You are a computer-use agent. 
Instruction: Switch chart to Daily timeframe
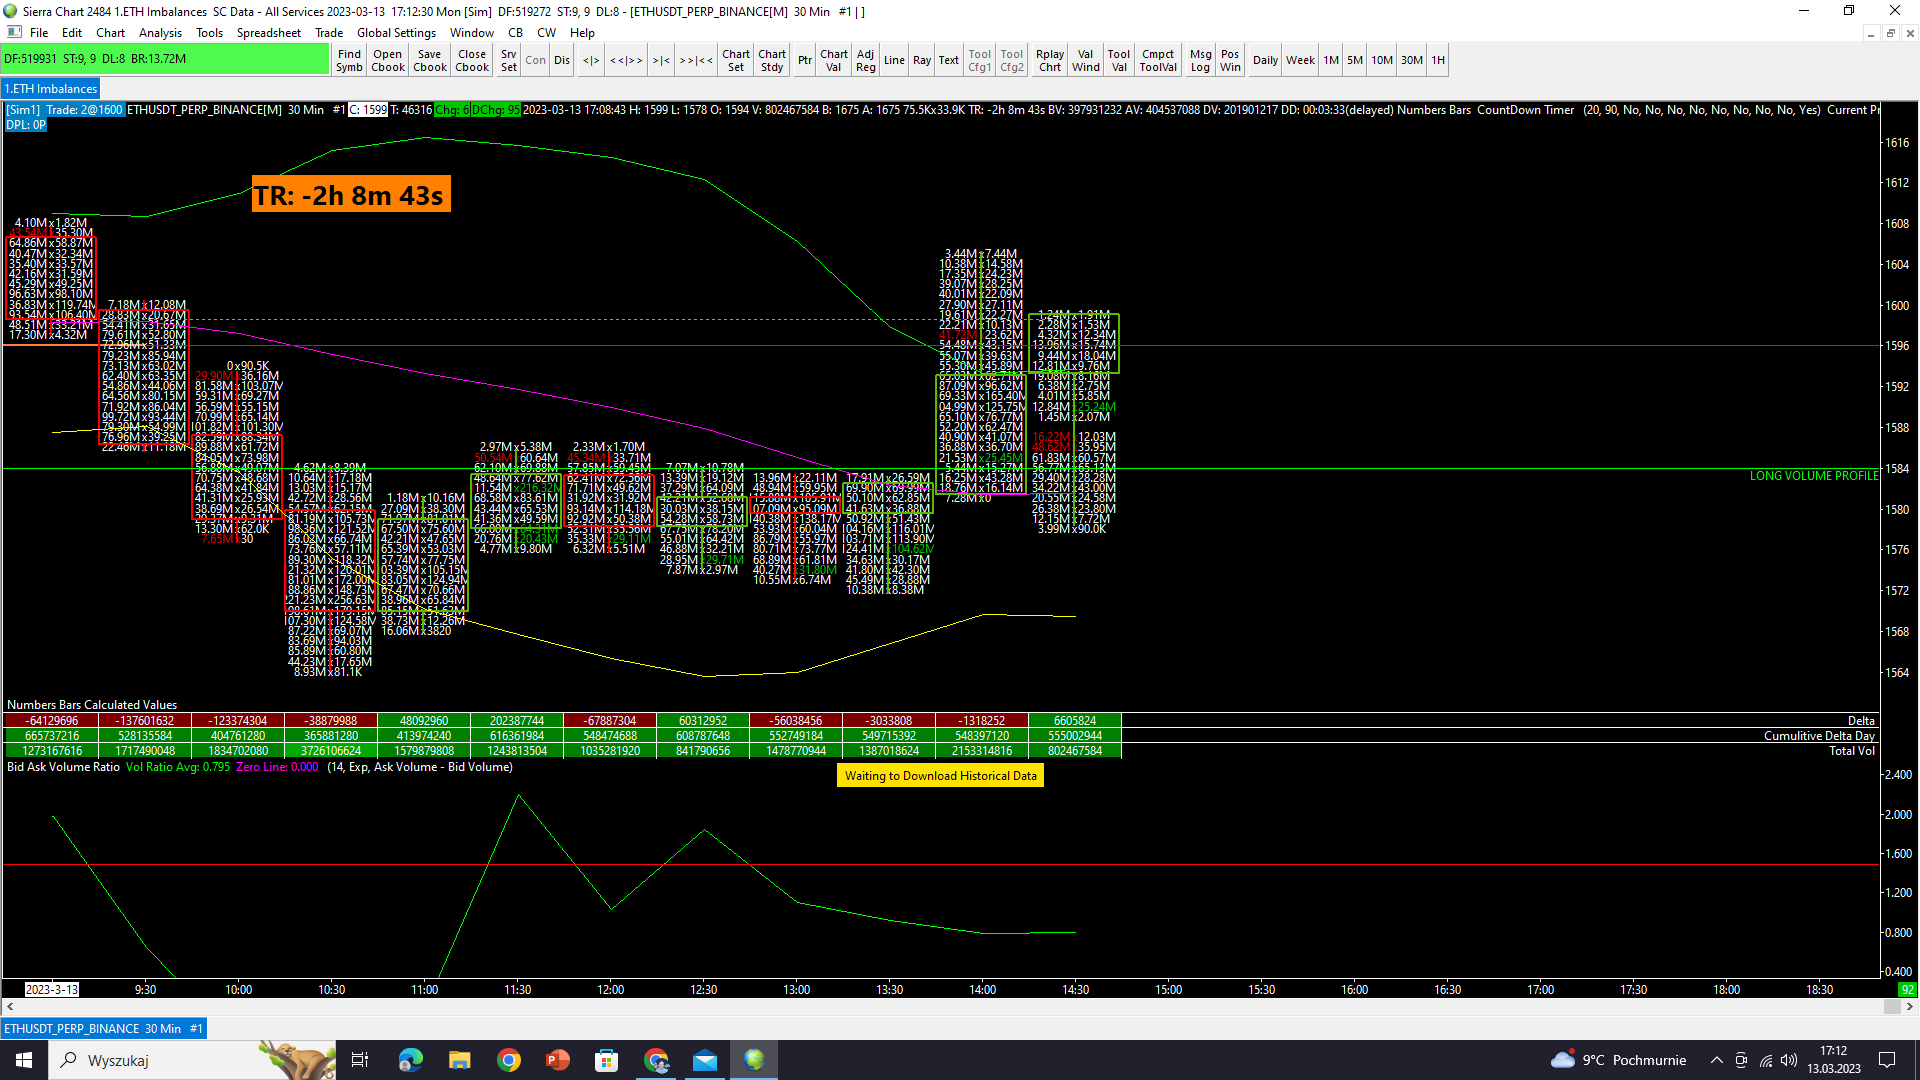tap(1265, 61)
